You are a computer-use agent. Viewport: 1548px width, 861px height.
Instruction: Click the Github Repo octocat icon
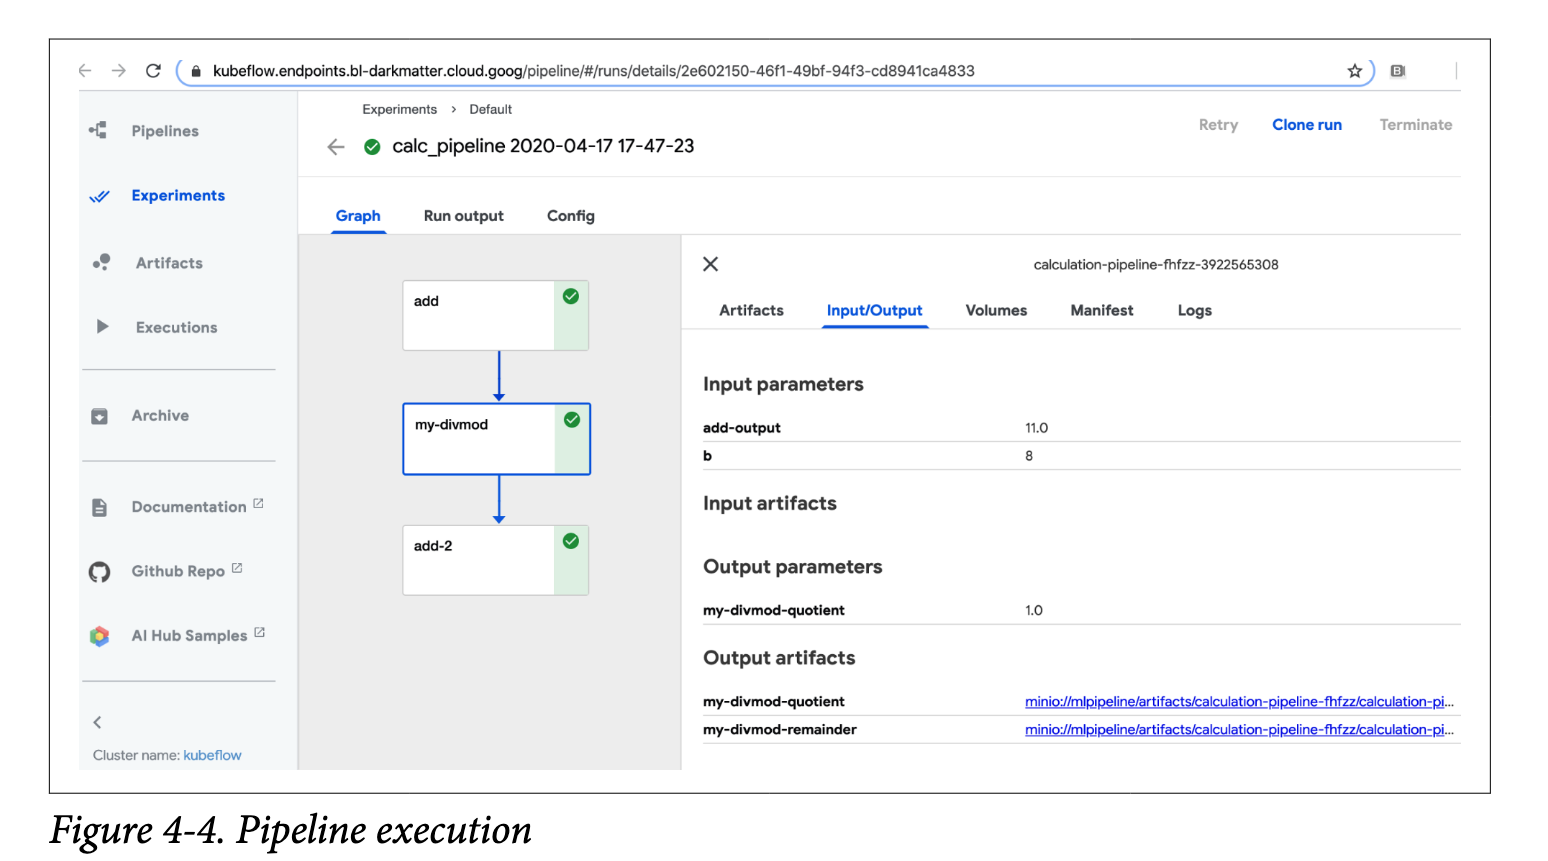(99, 572)
